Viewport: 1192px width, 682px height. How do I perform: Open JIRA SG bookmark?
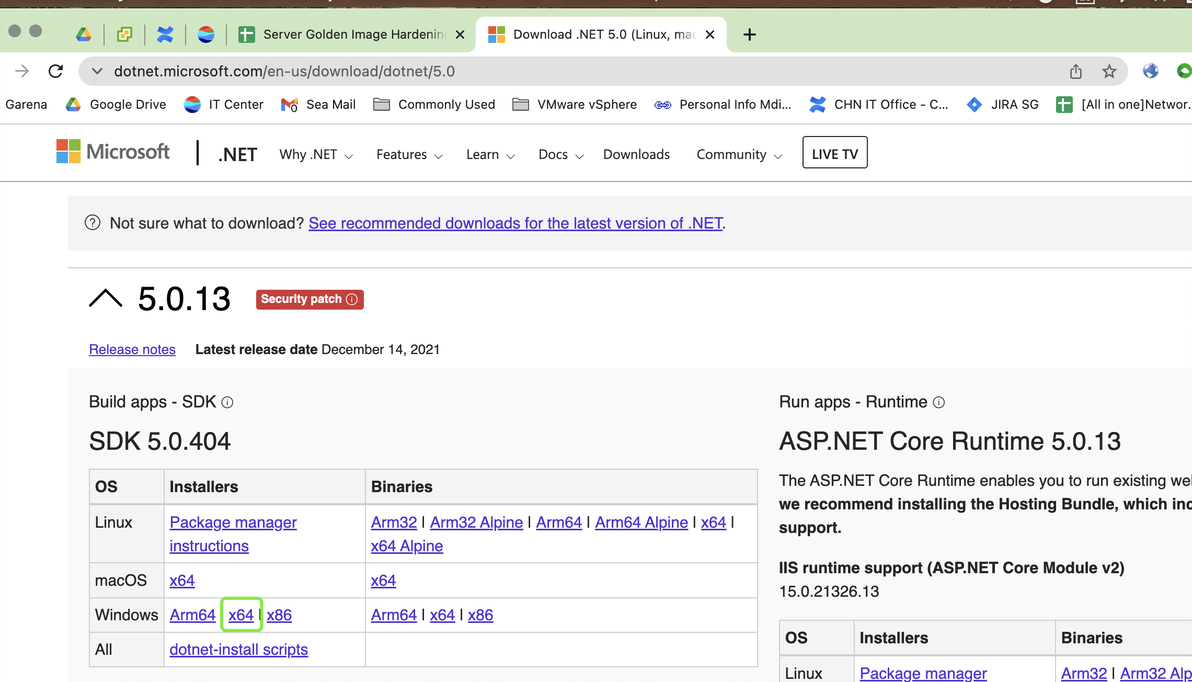pyautogui.click(x=1003, y=104)
